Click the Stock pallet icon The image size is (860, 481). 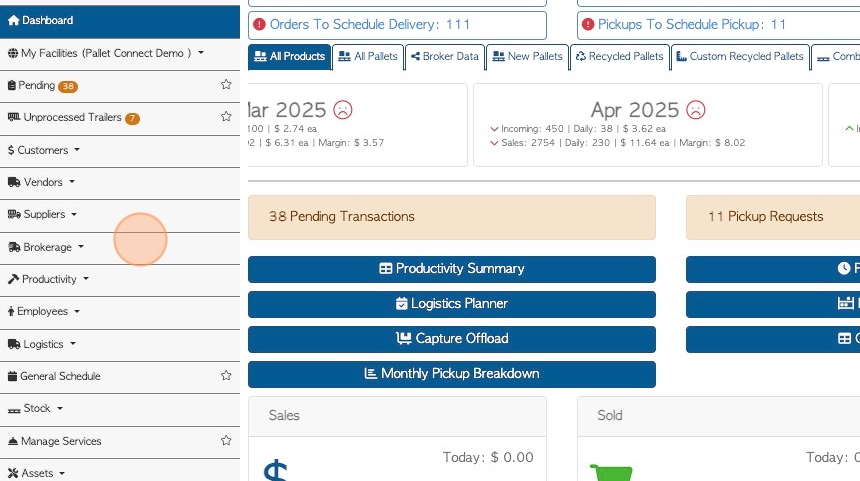pos(14,409)
